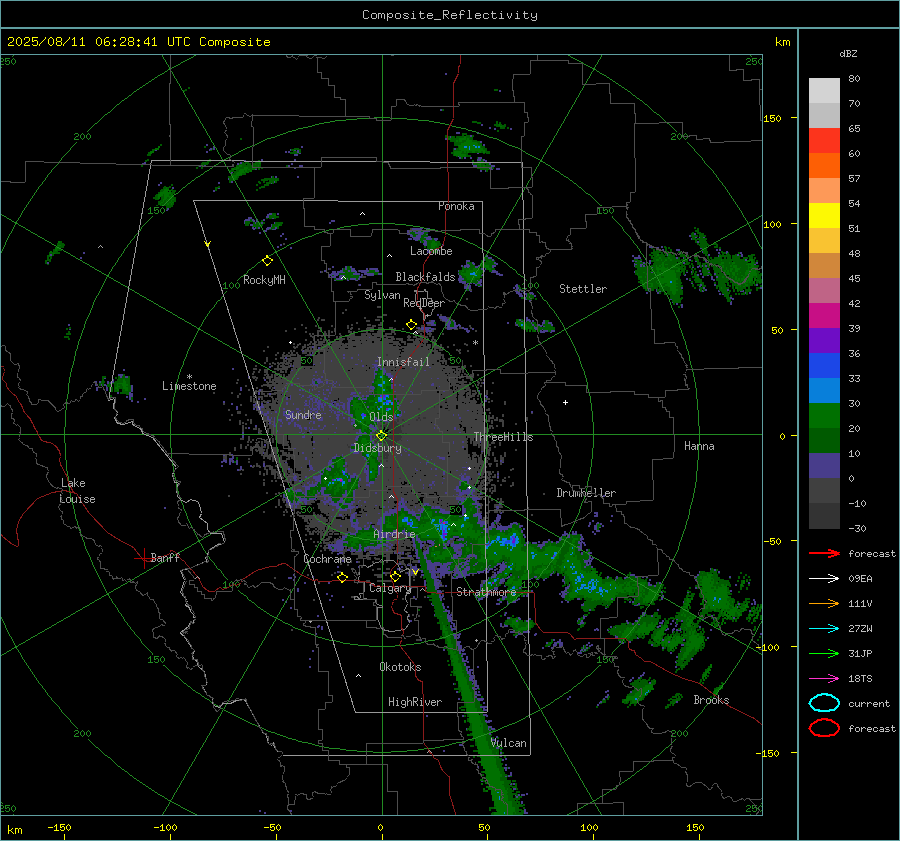The width and height of the screenshot is (900, 841).
Task: Click the asterisk marker above Limestone
Action: pyautogui.click(x=189, y=377)
